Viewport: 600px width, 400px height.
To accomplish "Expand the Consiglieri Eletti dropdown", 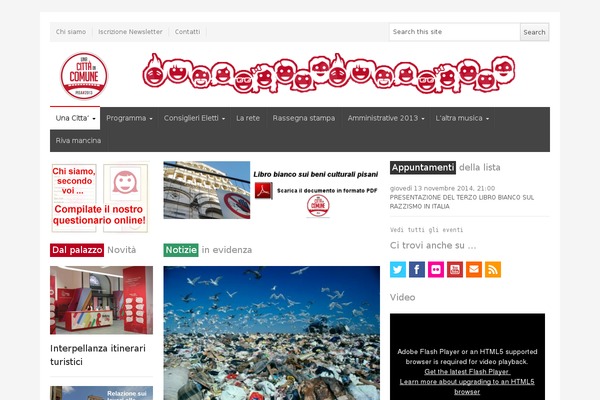I will coord(194,118).
